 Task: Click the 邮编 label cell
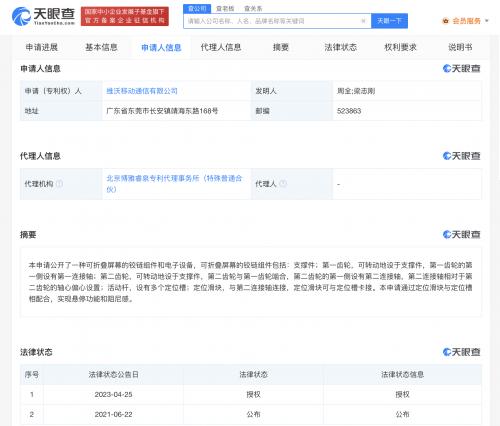[x=292, y=111]
